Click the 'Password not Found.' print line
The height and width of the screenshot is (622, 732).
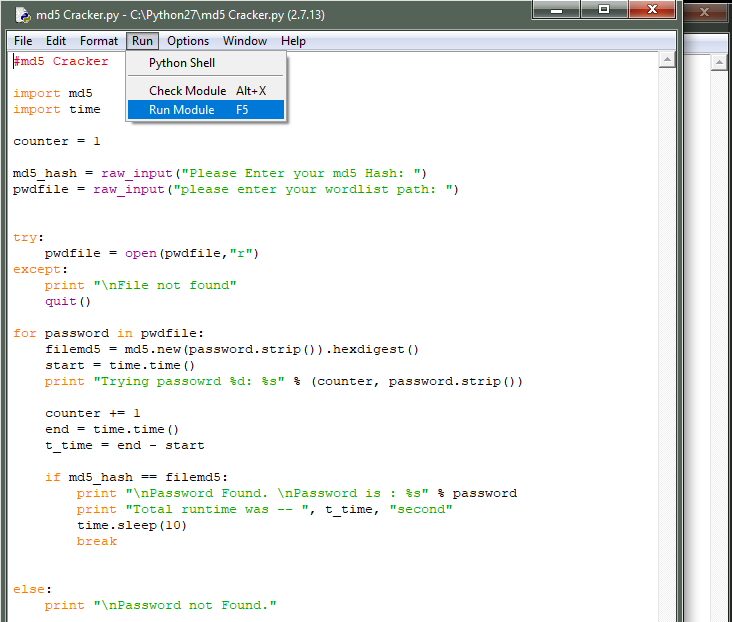point(161,606)
